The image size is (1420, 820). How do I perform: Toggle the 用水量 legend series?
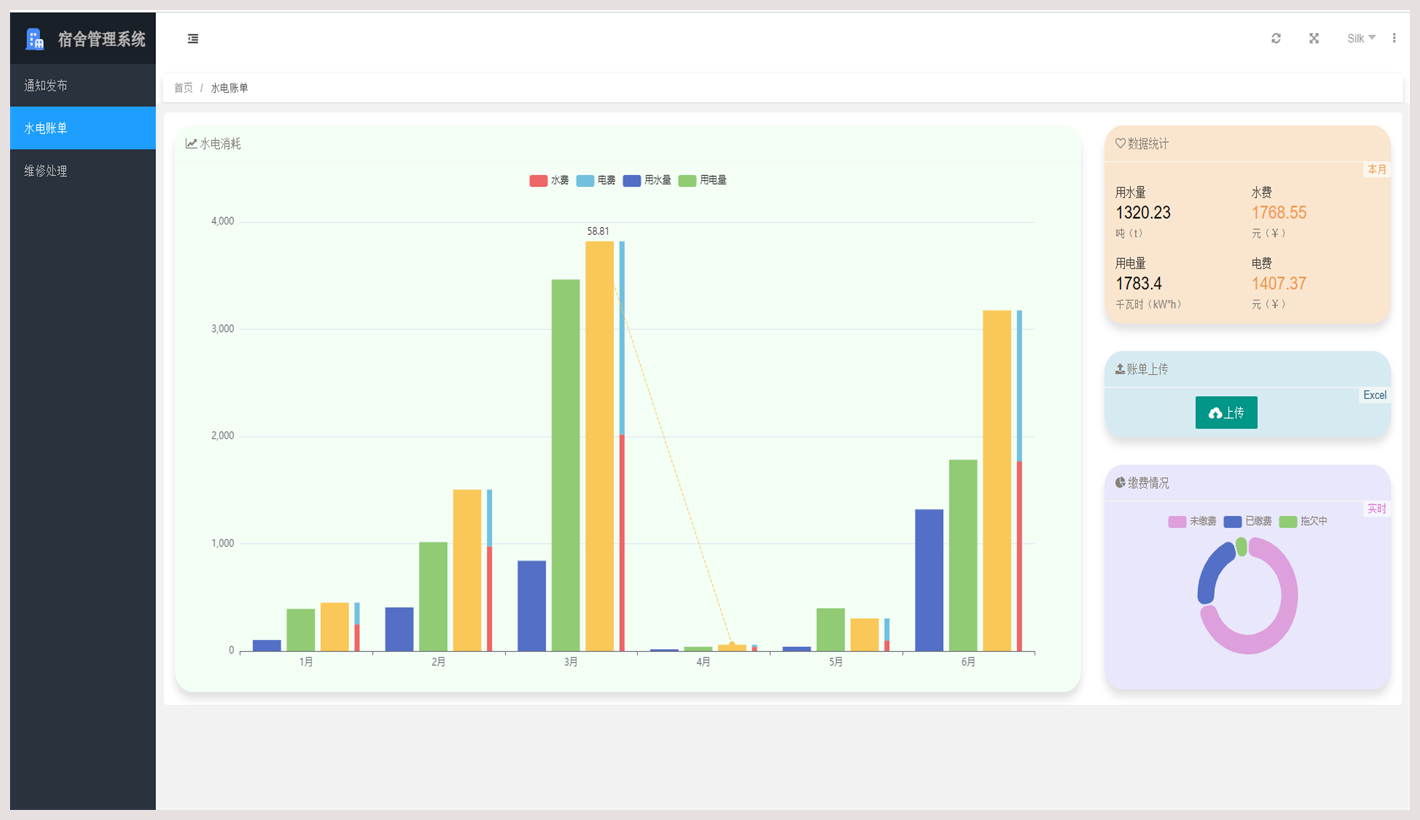coord(647,181)
